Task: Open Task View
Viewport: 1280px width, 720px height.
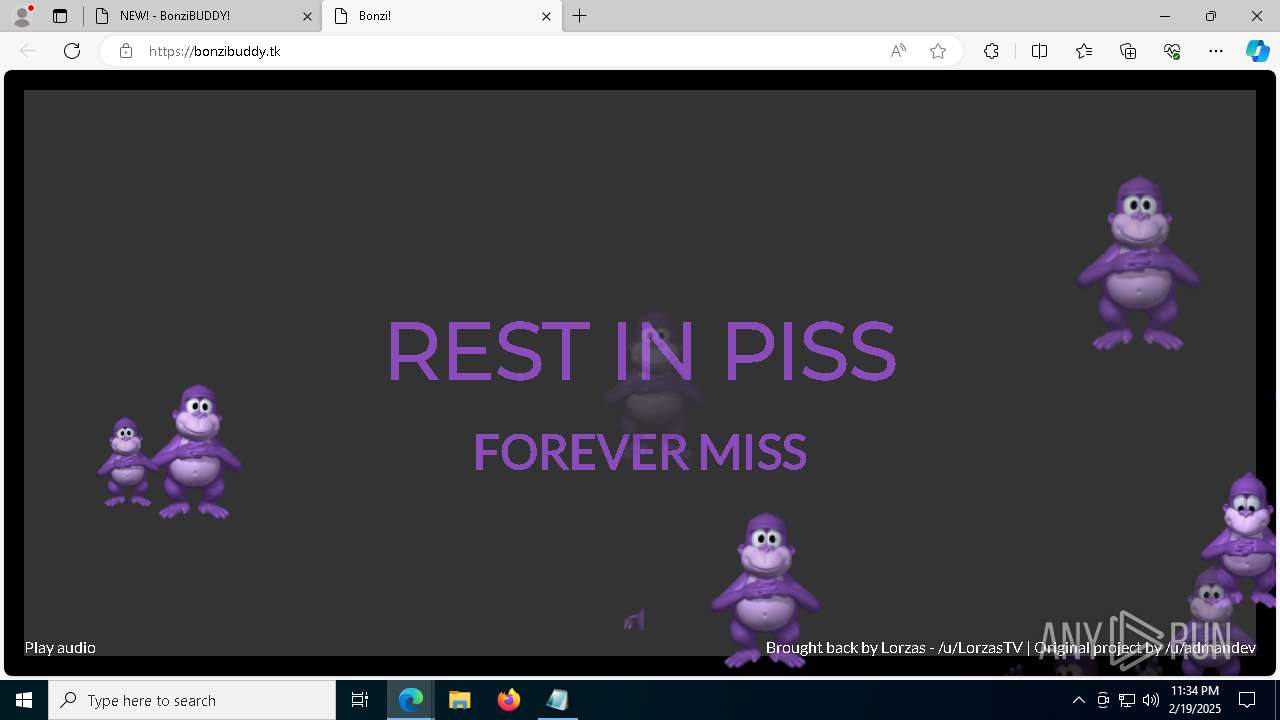Action: click(360, 700)
